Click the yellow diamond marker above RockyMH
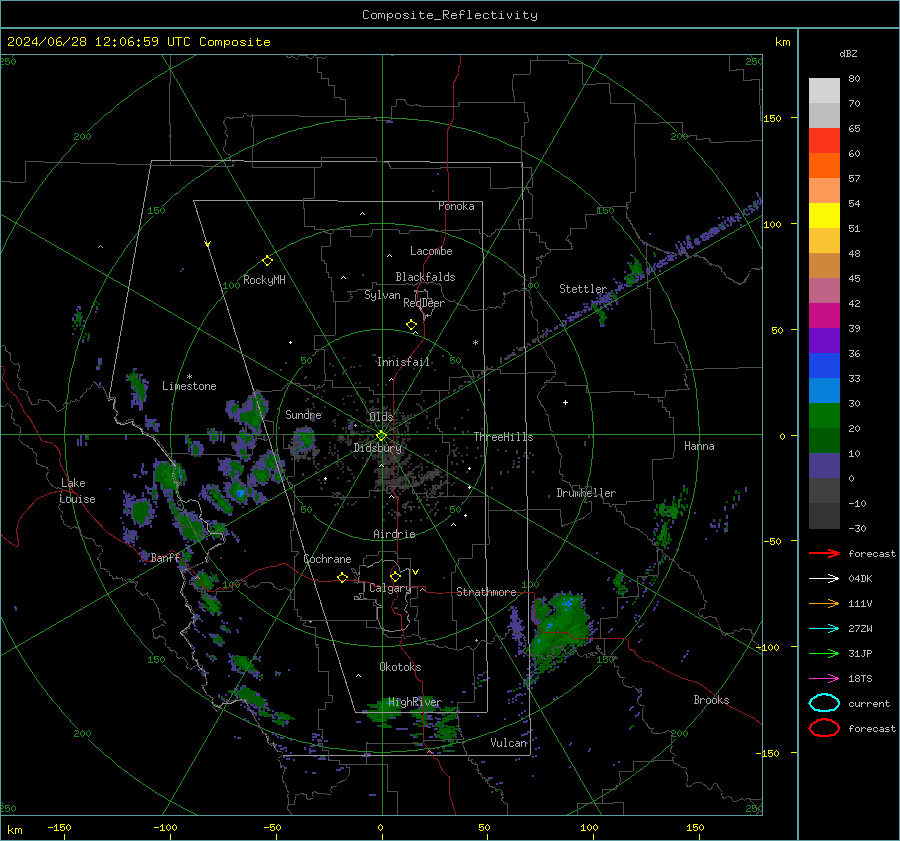Screen dimensions: 900x841 pos(267,261)
